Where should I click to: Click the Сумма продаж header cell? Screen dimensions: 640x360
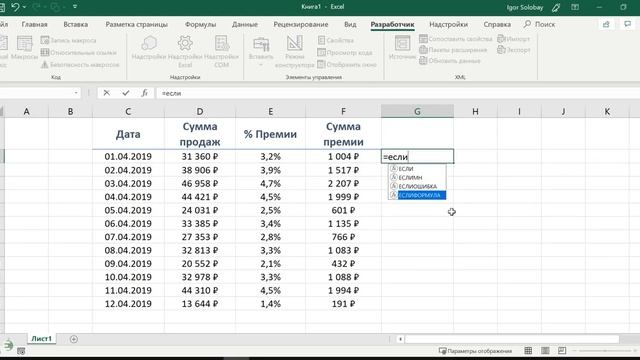click(x=200, y=134)
